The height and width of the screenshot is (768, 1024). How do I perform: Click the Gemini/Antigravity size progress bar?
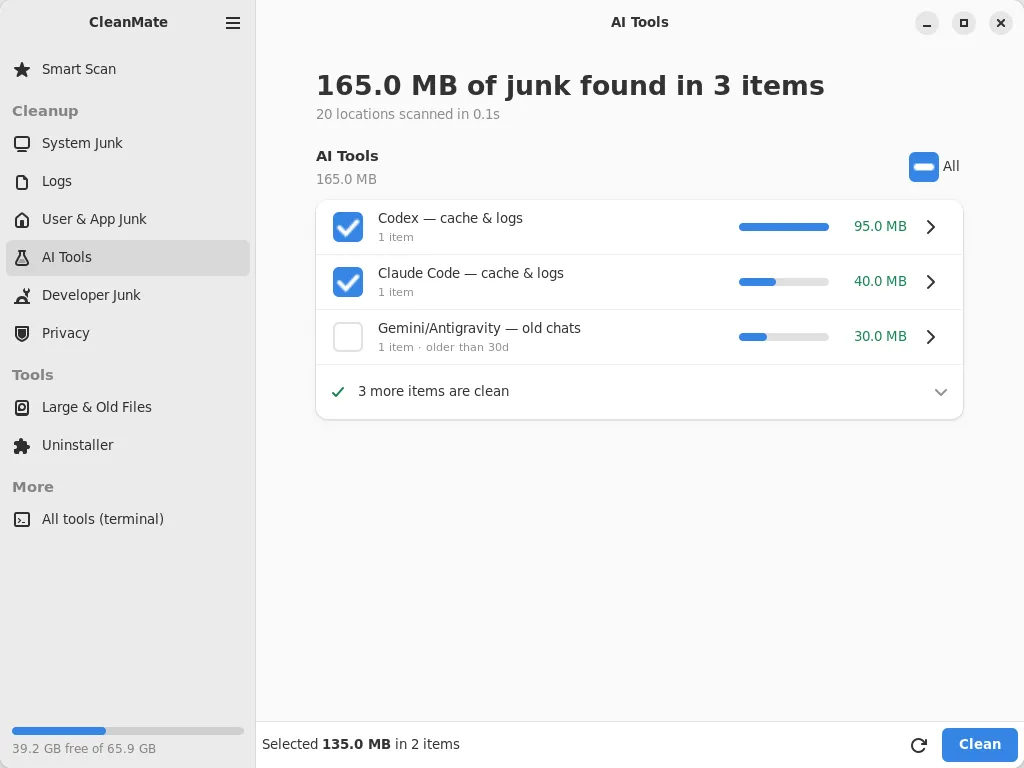click(784, 336)
